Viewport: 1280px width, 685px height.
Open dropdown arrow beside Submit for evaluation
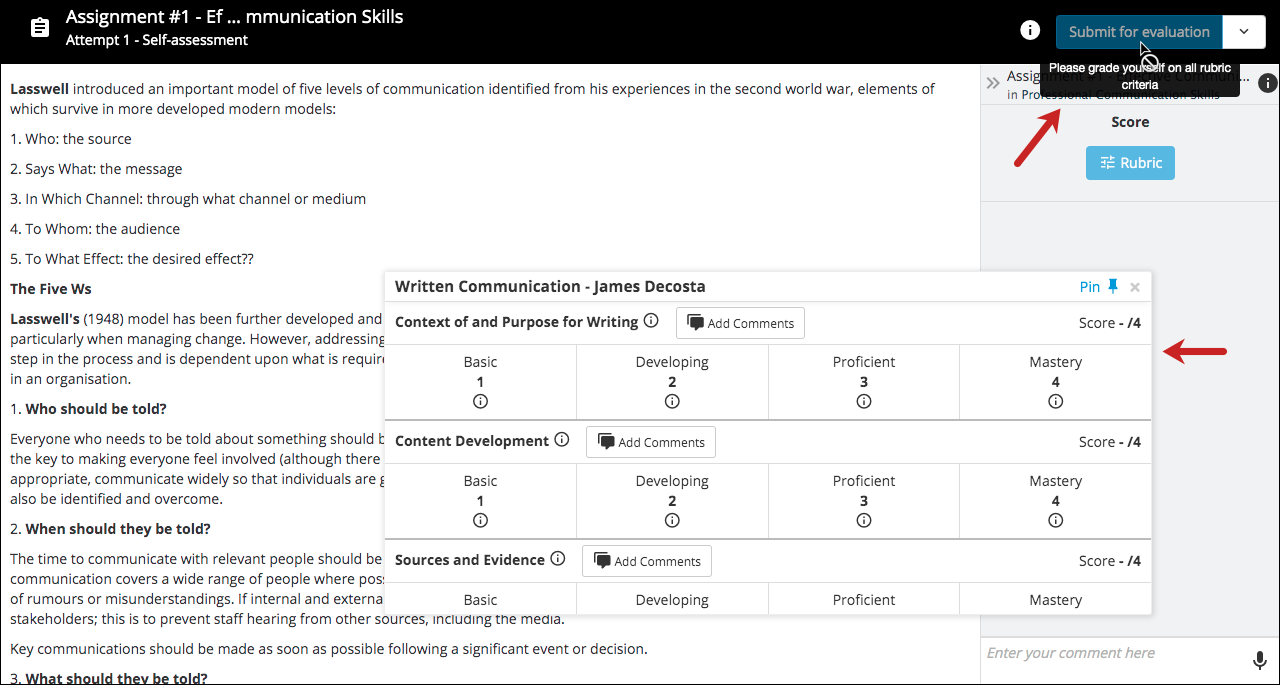1244,32
